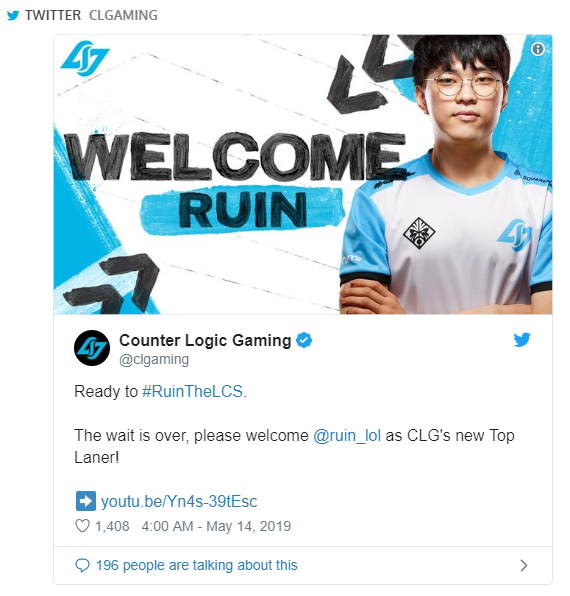Click the Twitter logo inside the tweet card

click(x=522, y=340)
